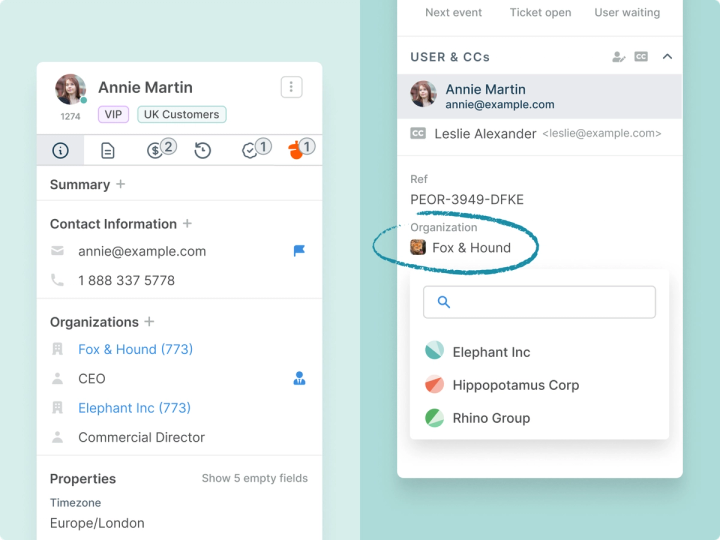Image resolution: width=720 pixels, height=540 pixels.
Task: Click the Fox & Hound organization logo icon
Action: 418,248
